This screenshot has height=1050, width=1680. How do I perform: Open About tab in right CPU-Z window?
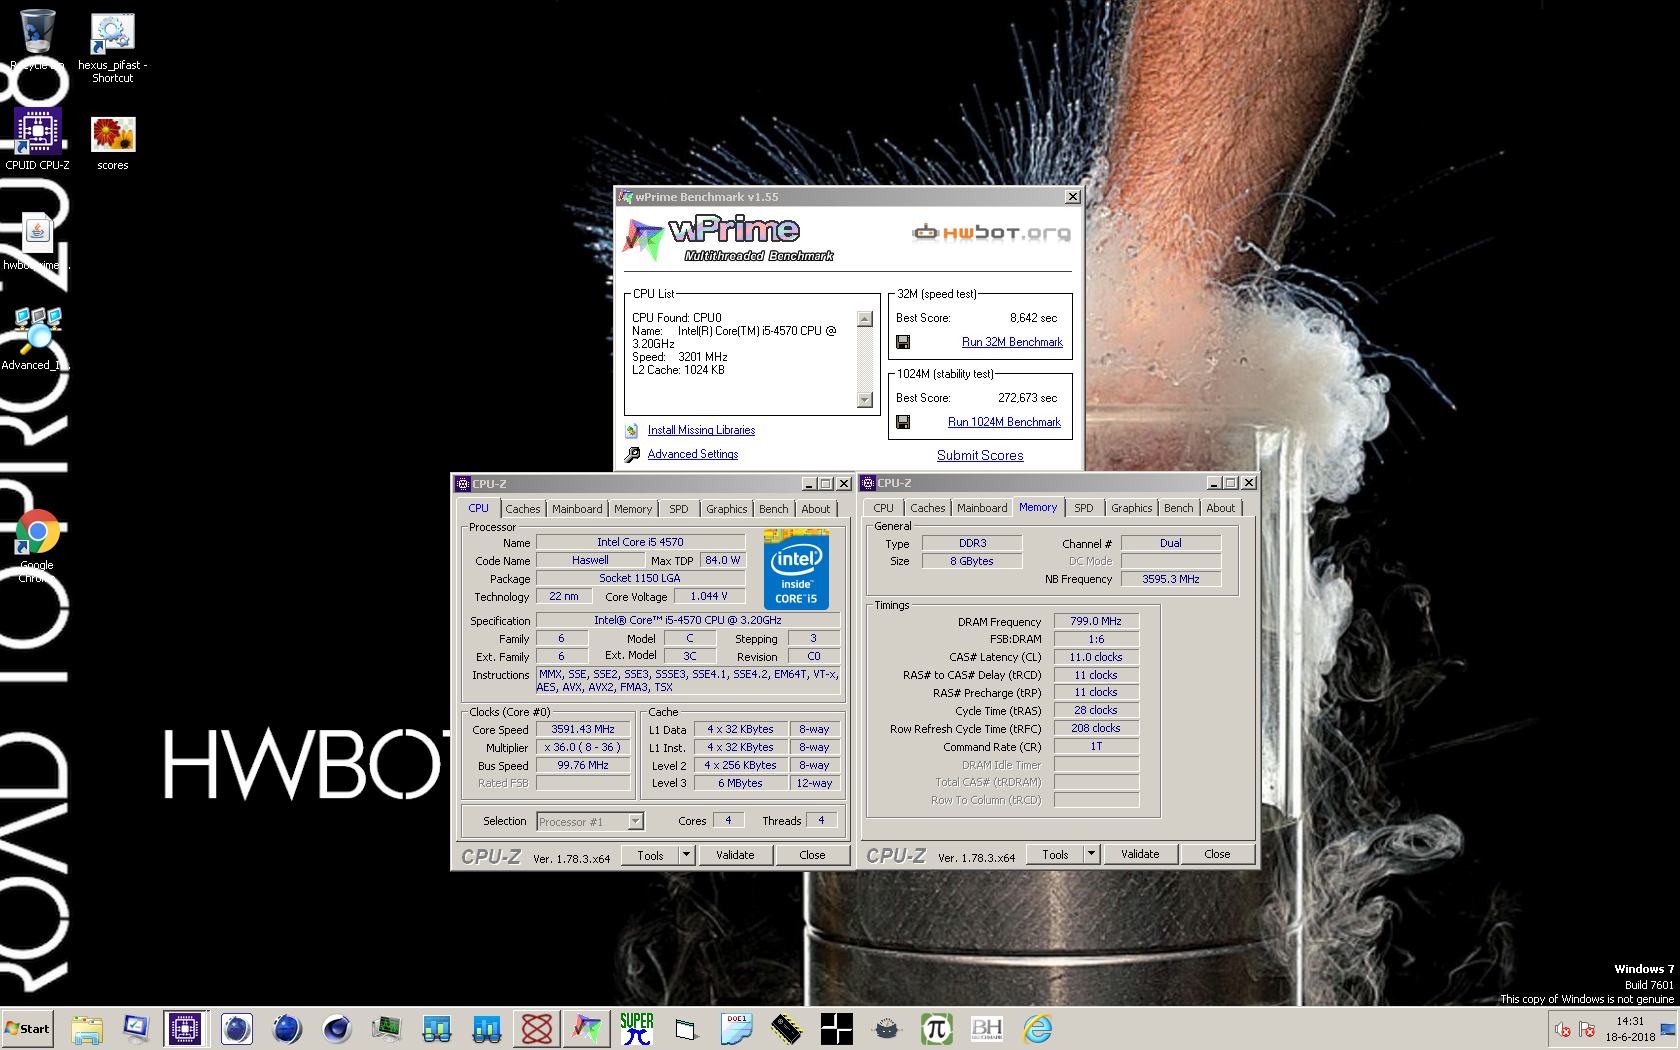point(1221,508)
